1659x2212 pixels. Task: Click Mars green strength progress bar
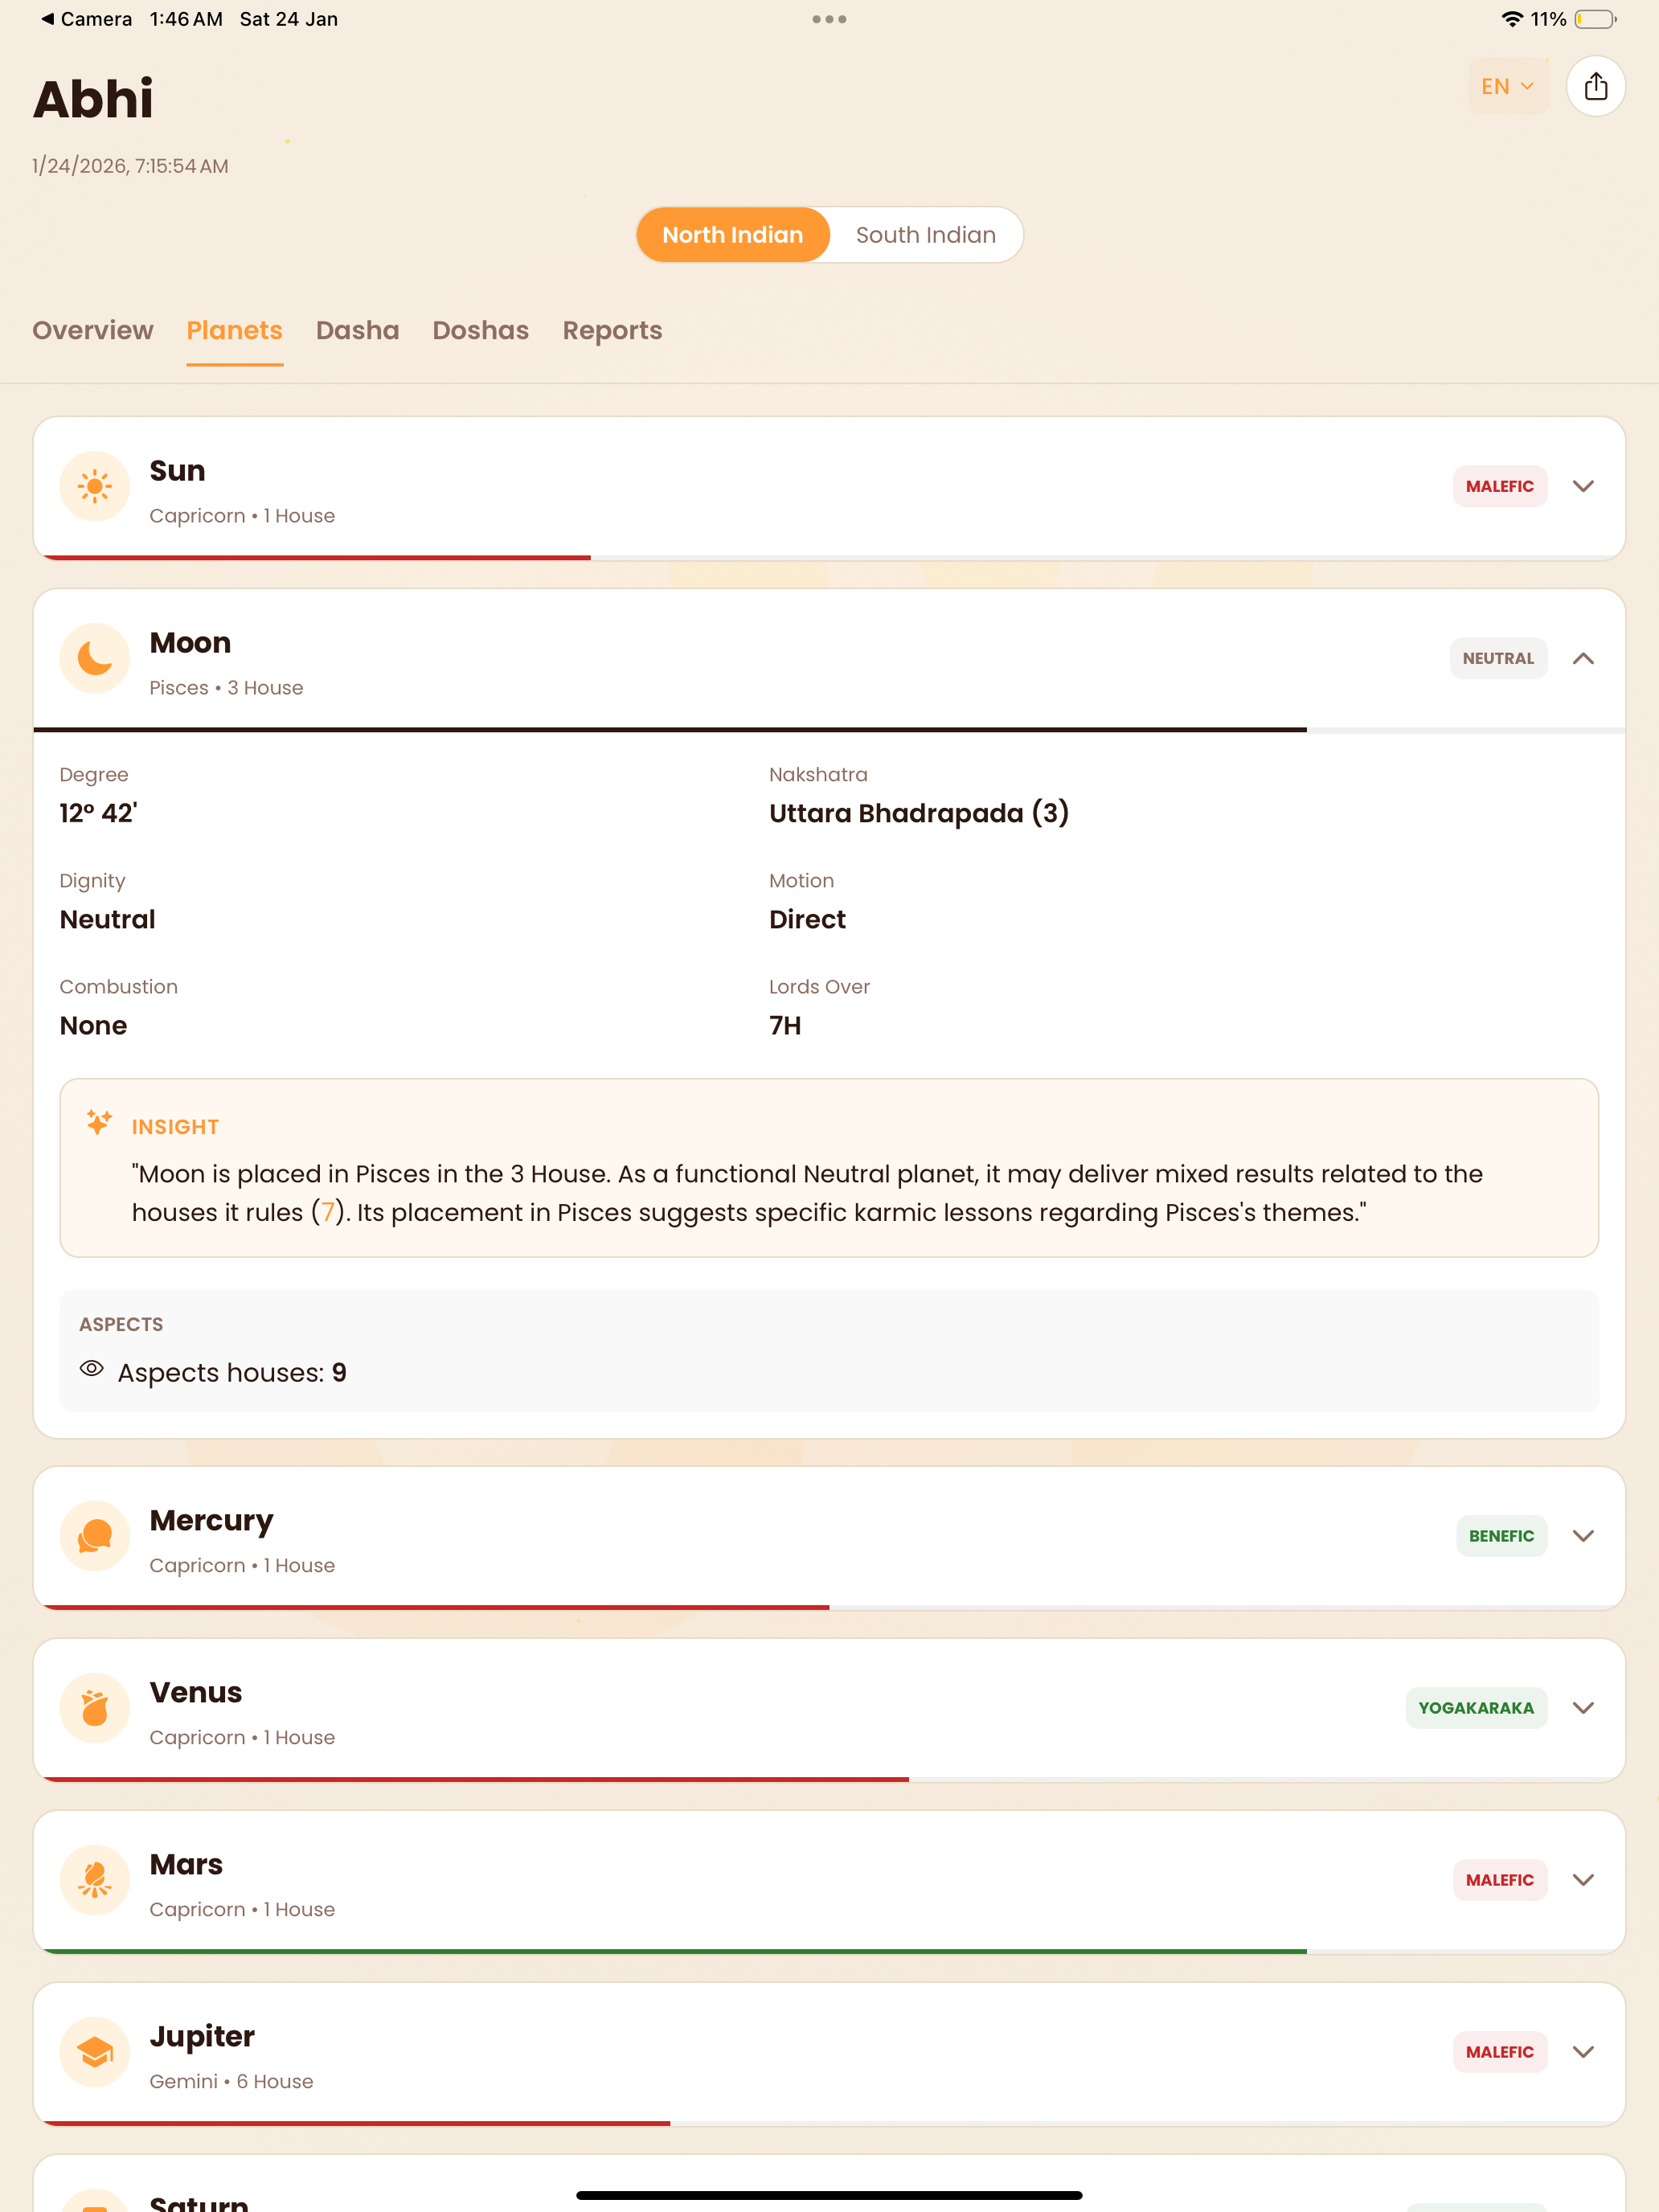(x=676, y=1951)
